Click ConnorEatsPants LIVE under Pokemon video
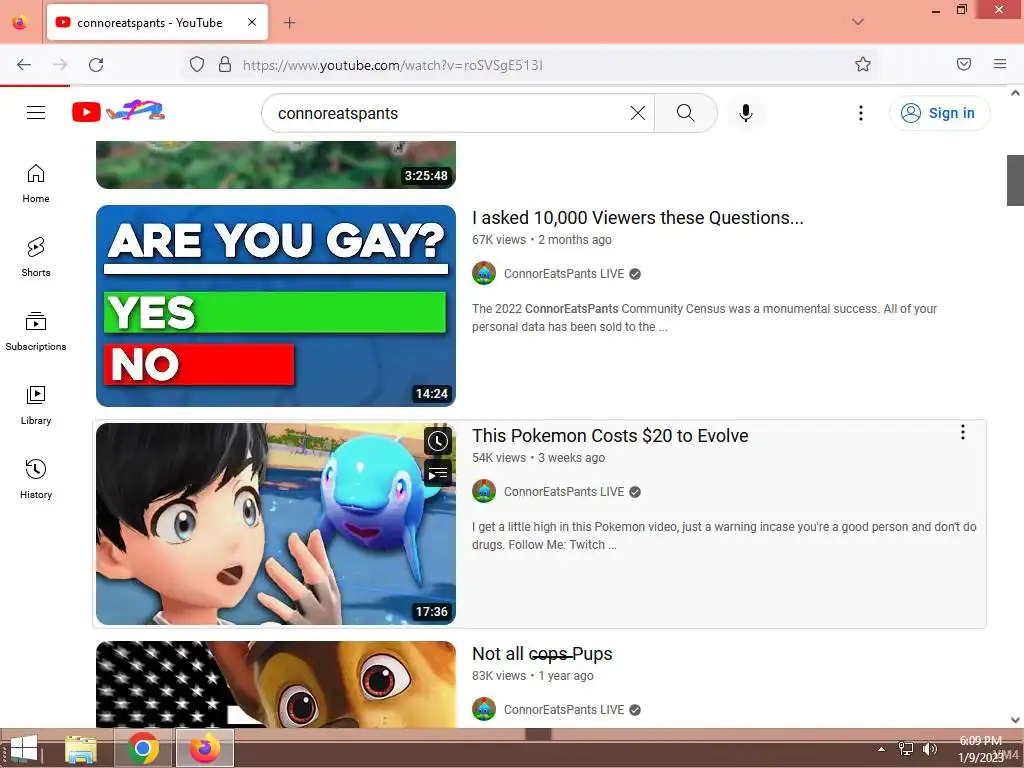Screen dimensions: 1024x768 click(564, 492)
